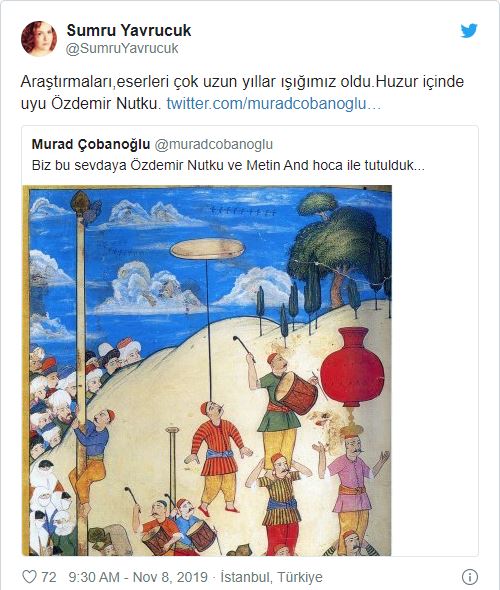
Task: Open Sumru Yavrucuk's profile avatar
Action: tap(39, 39)
